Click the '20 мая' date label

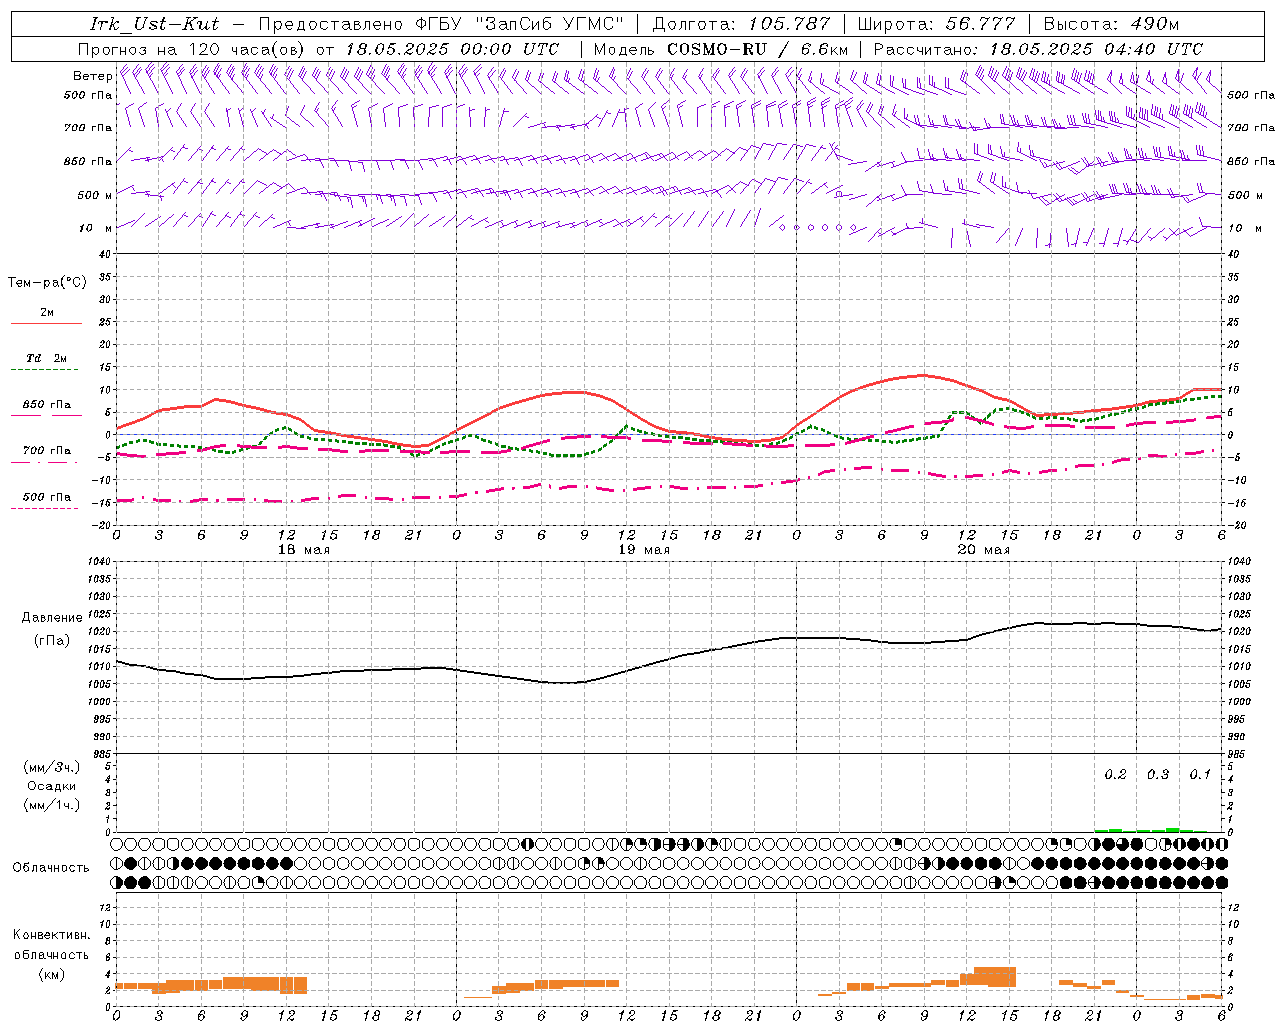[x=984, y=550]
